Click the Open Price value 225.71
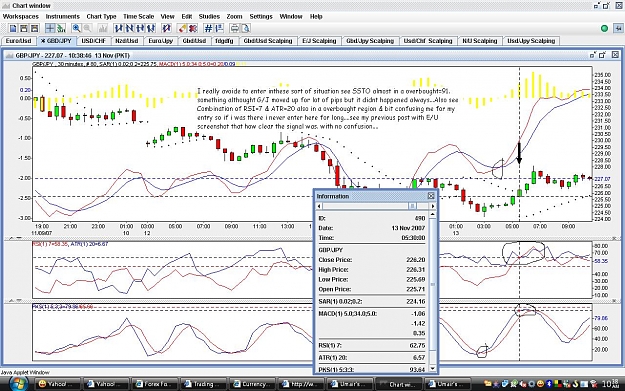 416,289
